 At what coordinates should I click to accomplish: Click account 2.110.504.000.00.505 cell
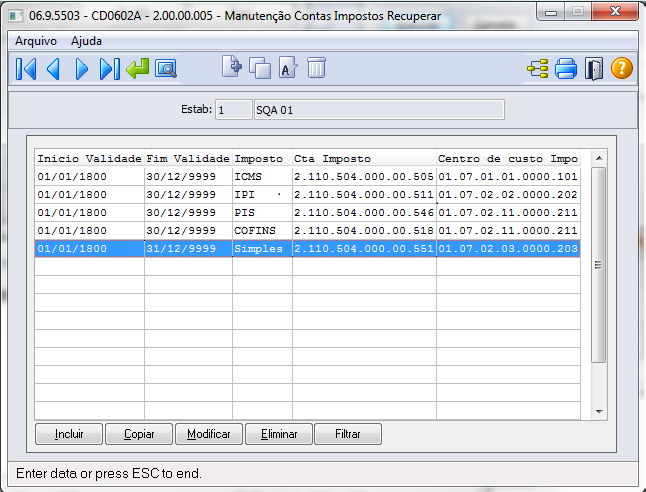364,177
